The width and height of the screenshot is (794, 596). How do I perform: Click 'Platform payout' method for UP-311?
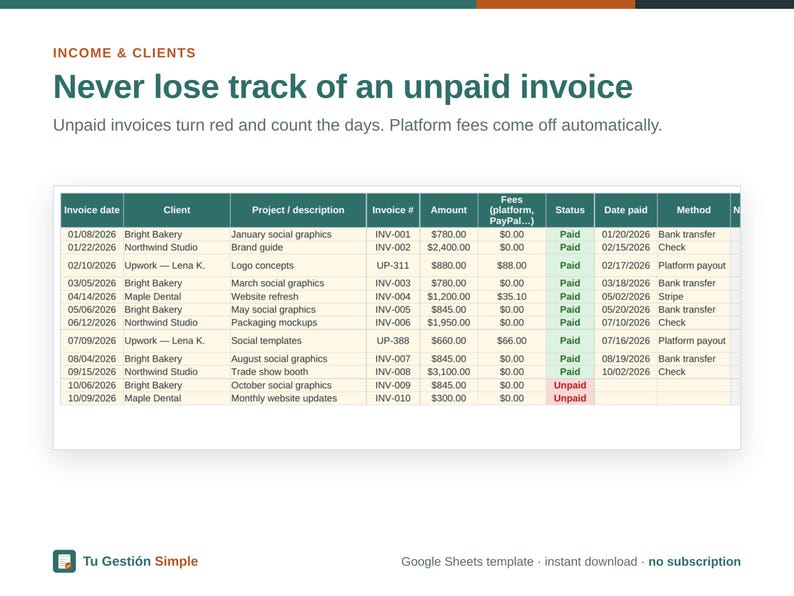694,265
